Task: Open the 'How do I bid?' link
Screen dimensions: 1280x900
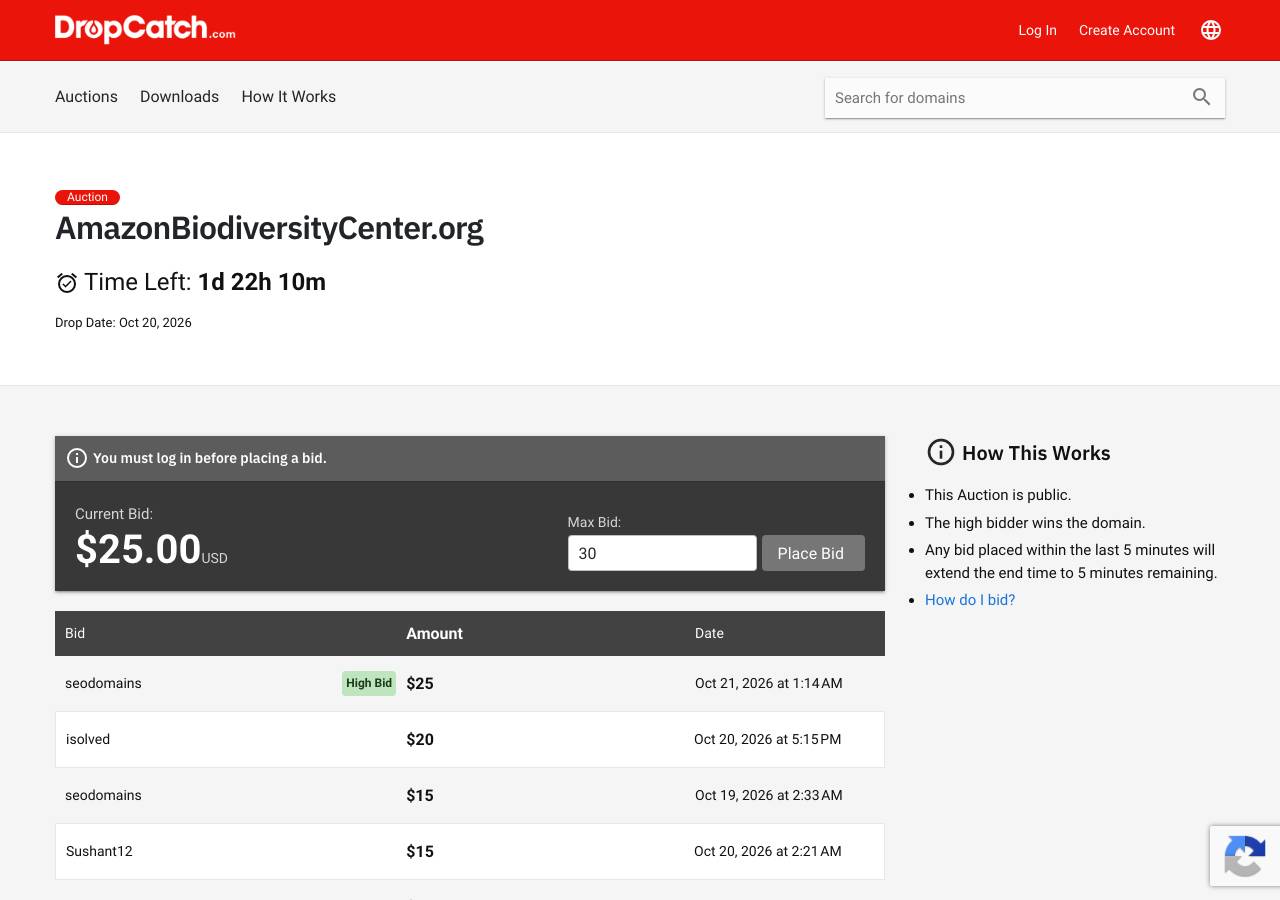Action: tap(970, 600)
